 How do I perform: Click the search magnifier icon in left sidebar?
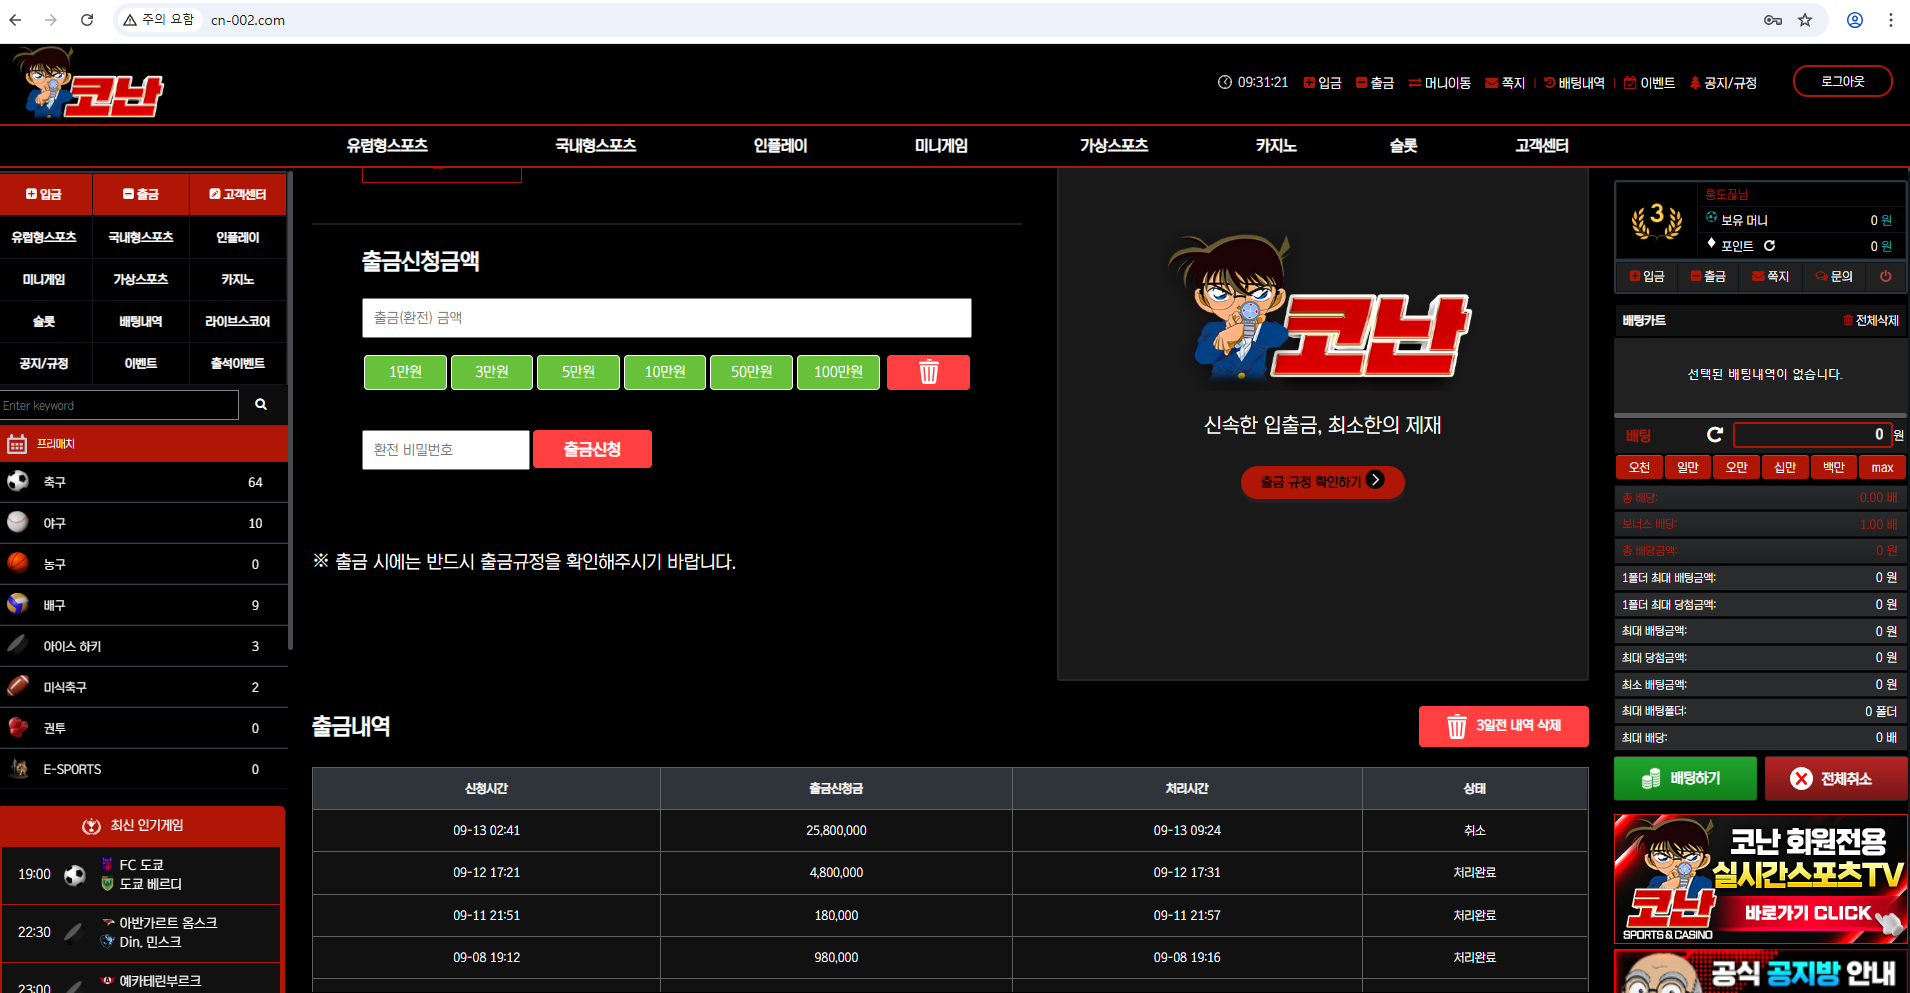261,405
